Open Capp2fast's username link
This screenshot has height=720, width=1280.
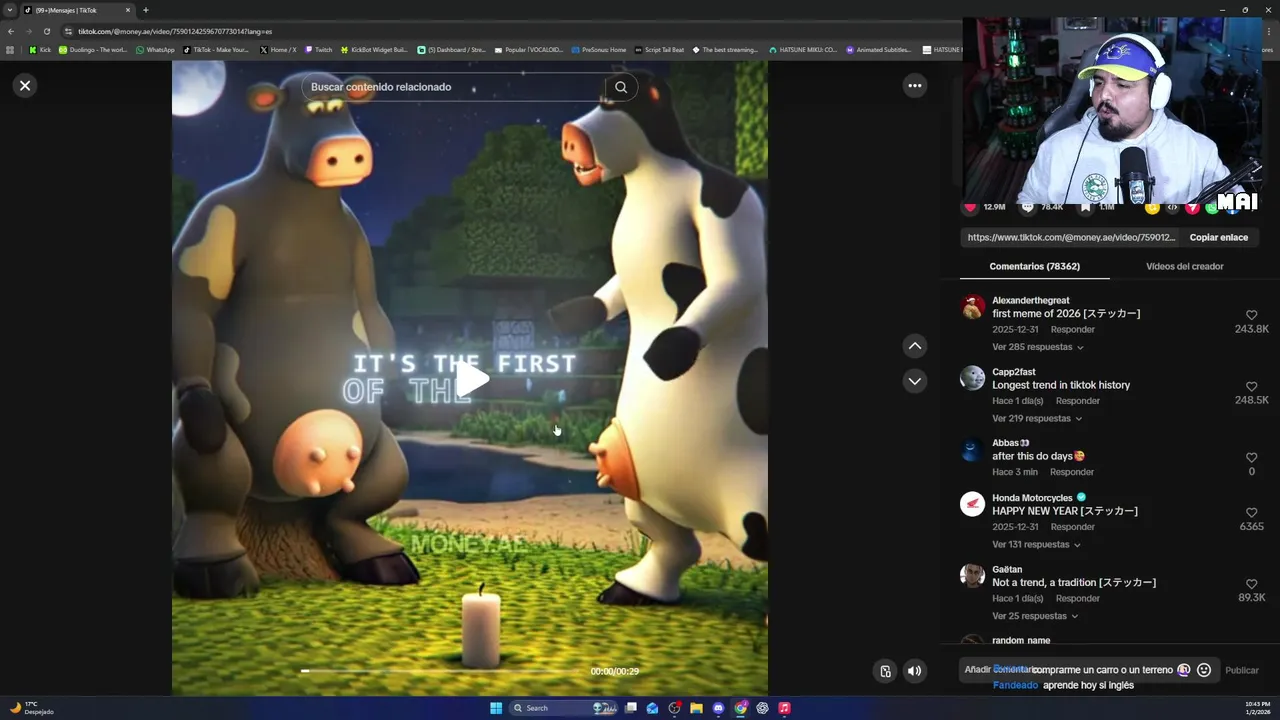point(1013,372)
